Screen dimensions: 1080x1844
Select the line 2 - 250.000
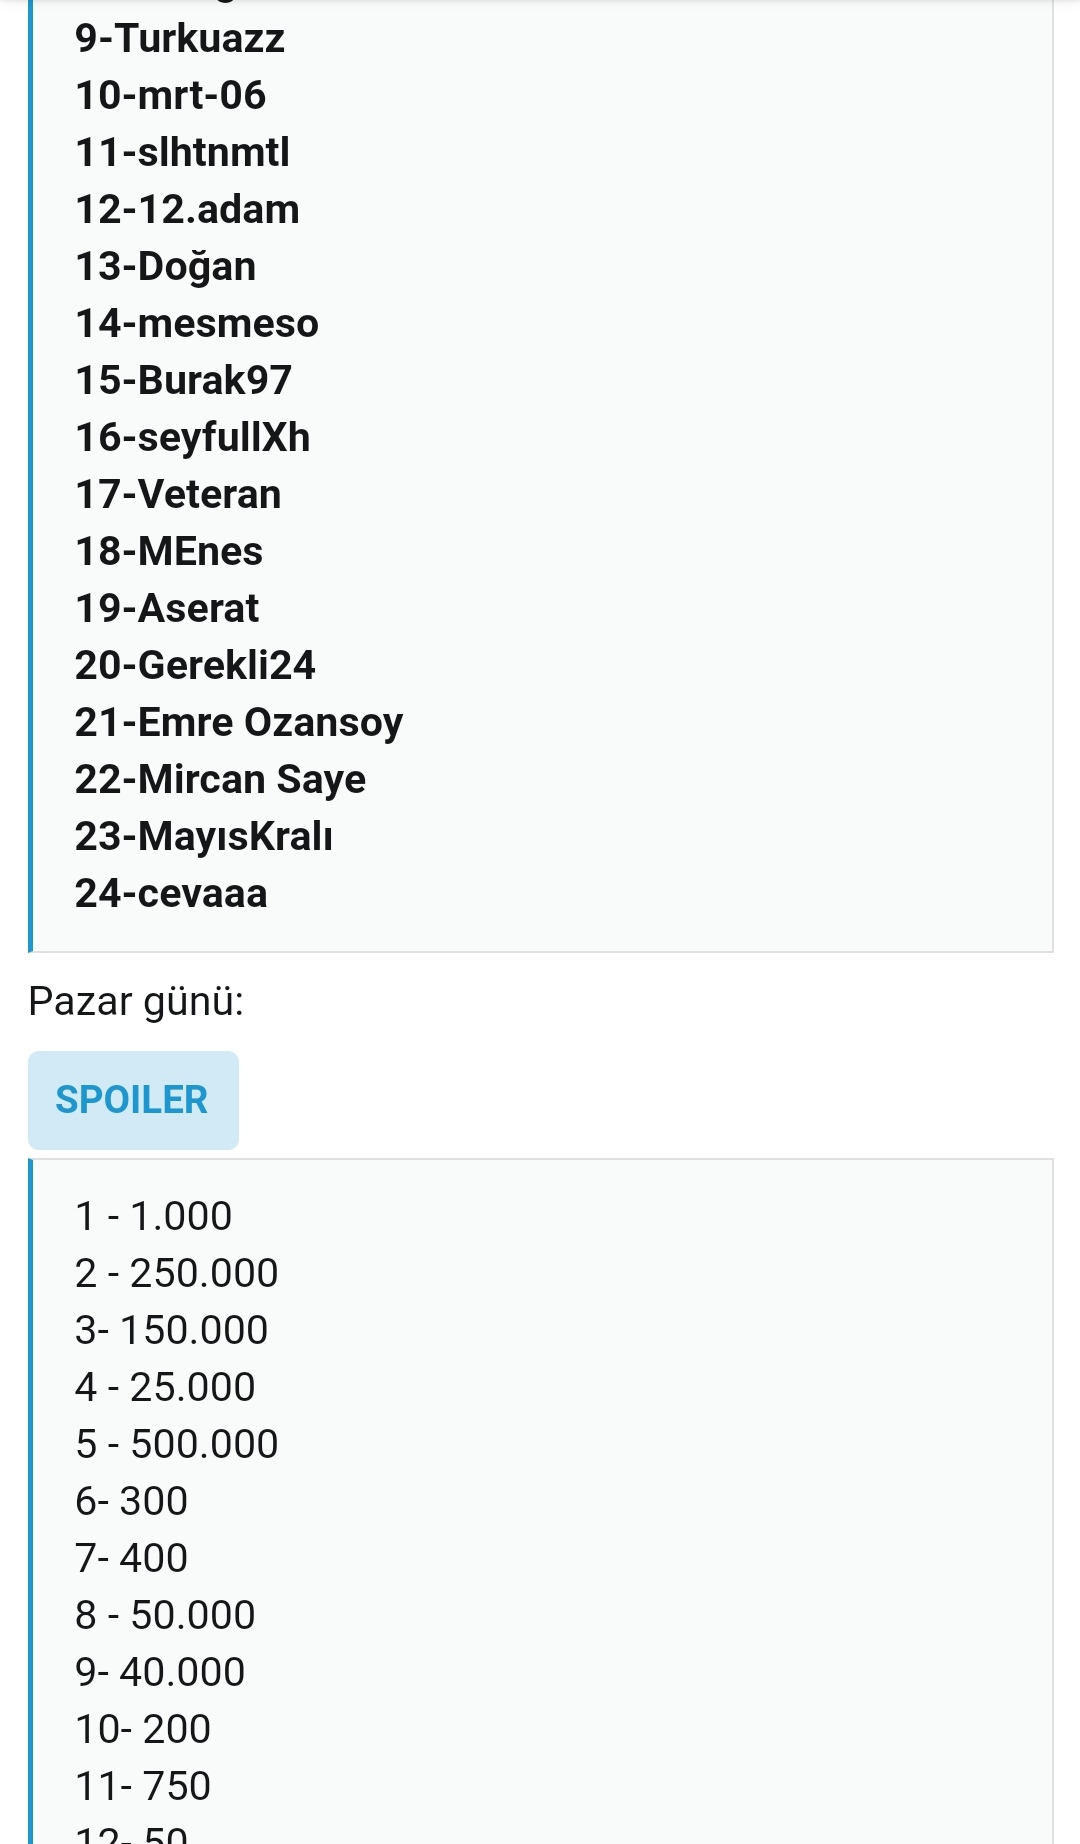click(x=176, y=1274)
